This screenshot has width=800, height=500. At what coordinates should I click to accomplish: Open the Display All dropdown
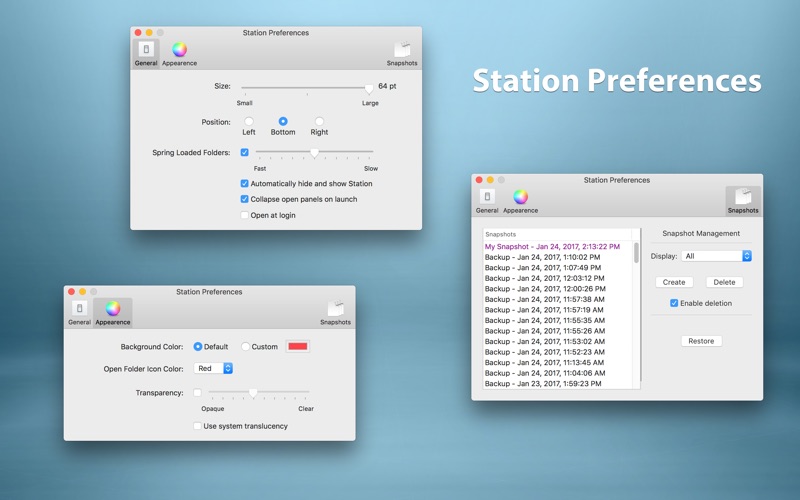point(716,256)
